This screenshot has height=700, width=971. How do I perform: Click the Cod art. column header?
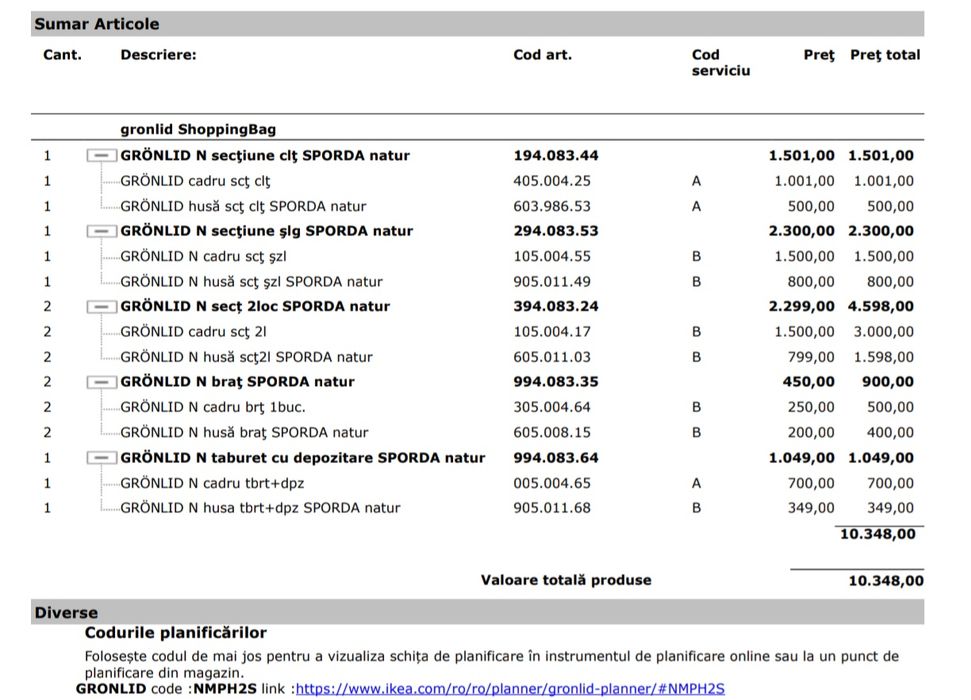pos(542,55)
